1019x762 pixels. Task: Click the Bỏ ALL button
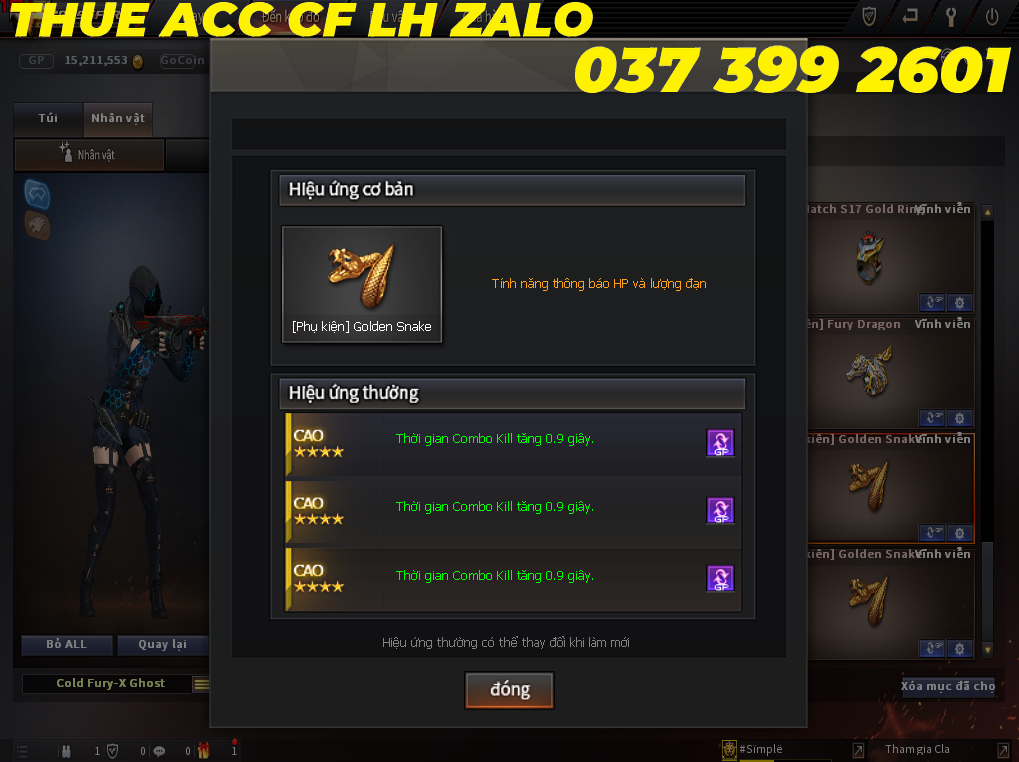pyautogui.click(x=66, y=644)
